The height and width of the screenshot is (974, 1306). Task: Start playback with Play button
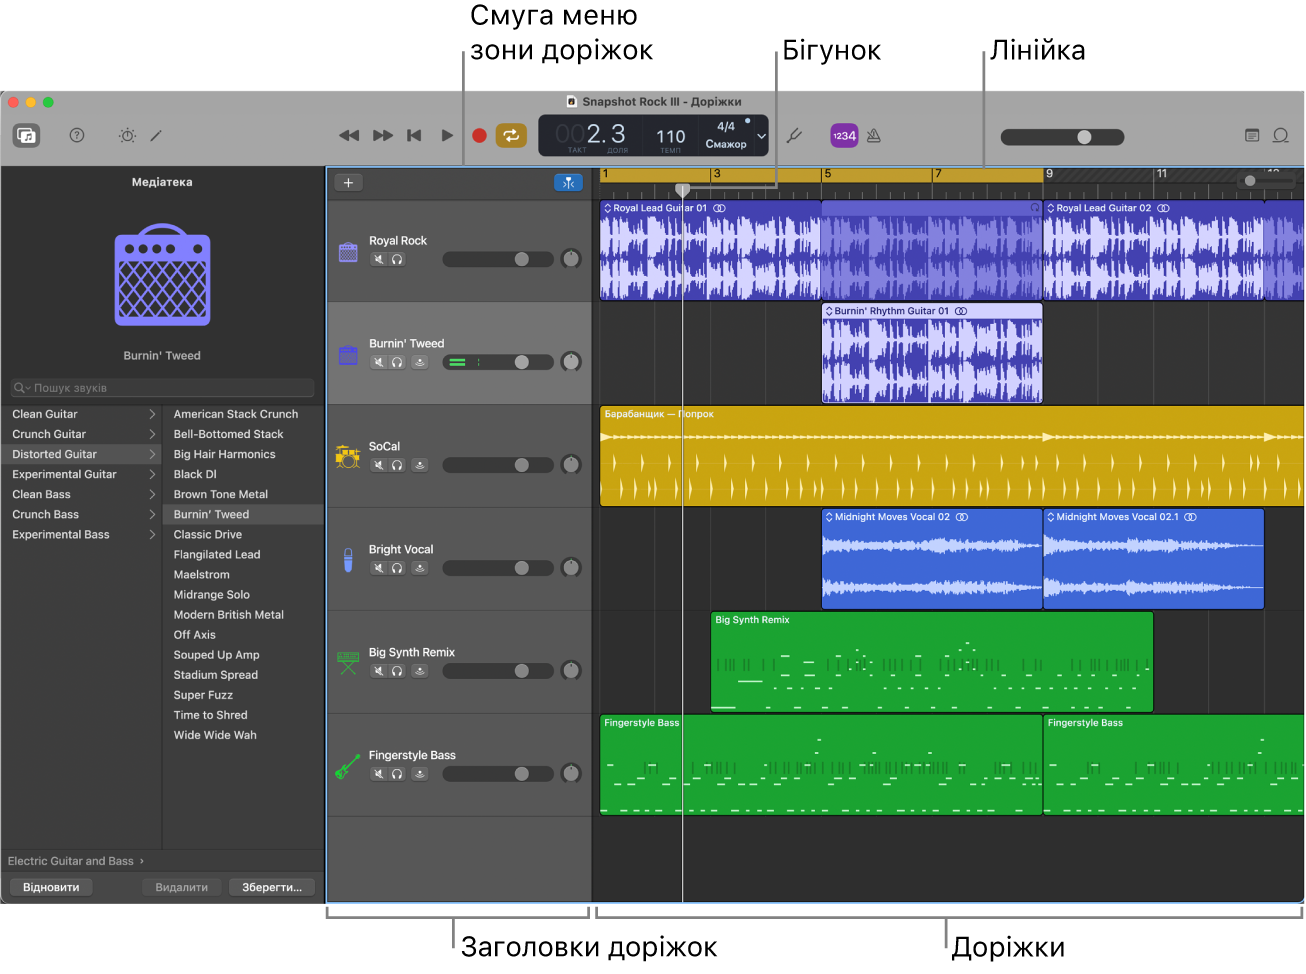pos(447,135)
